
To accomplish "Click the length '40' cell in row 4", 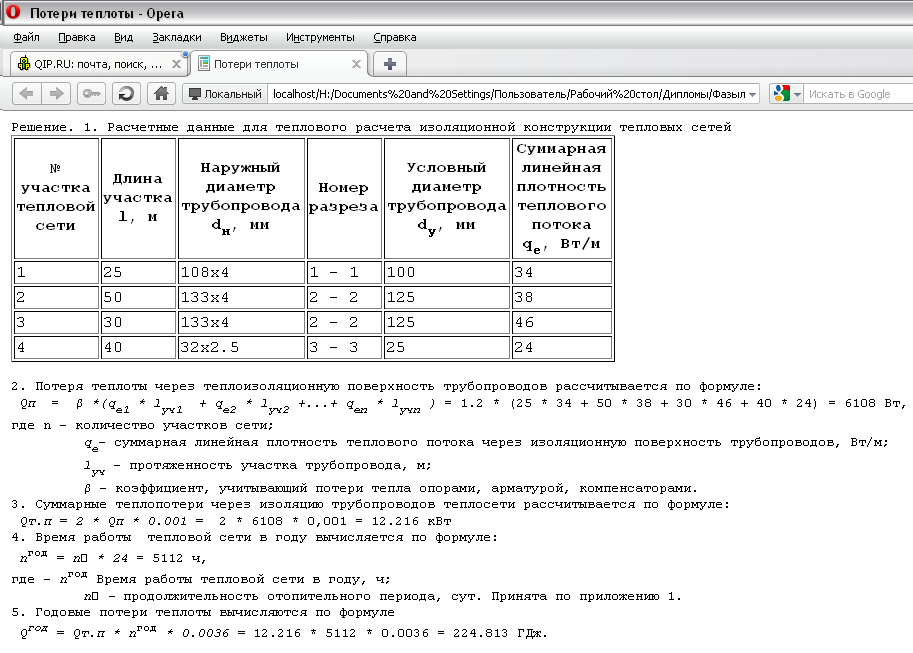I will click(138, 347).
